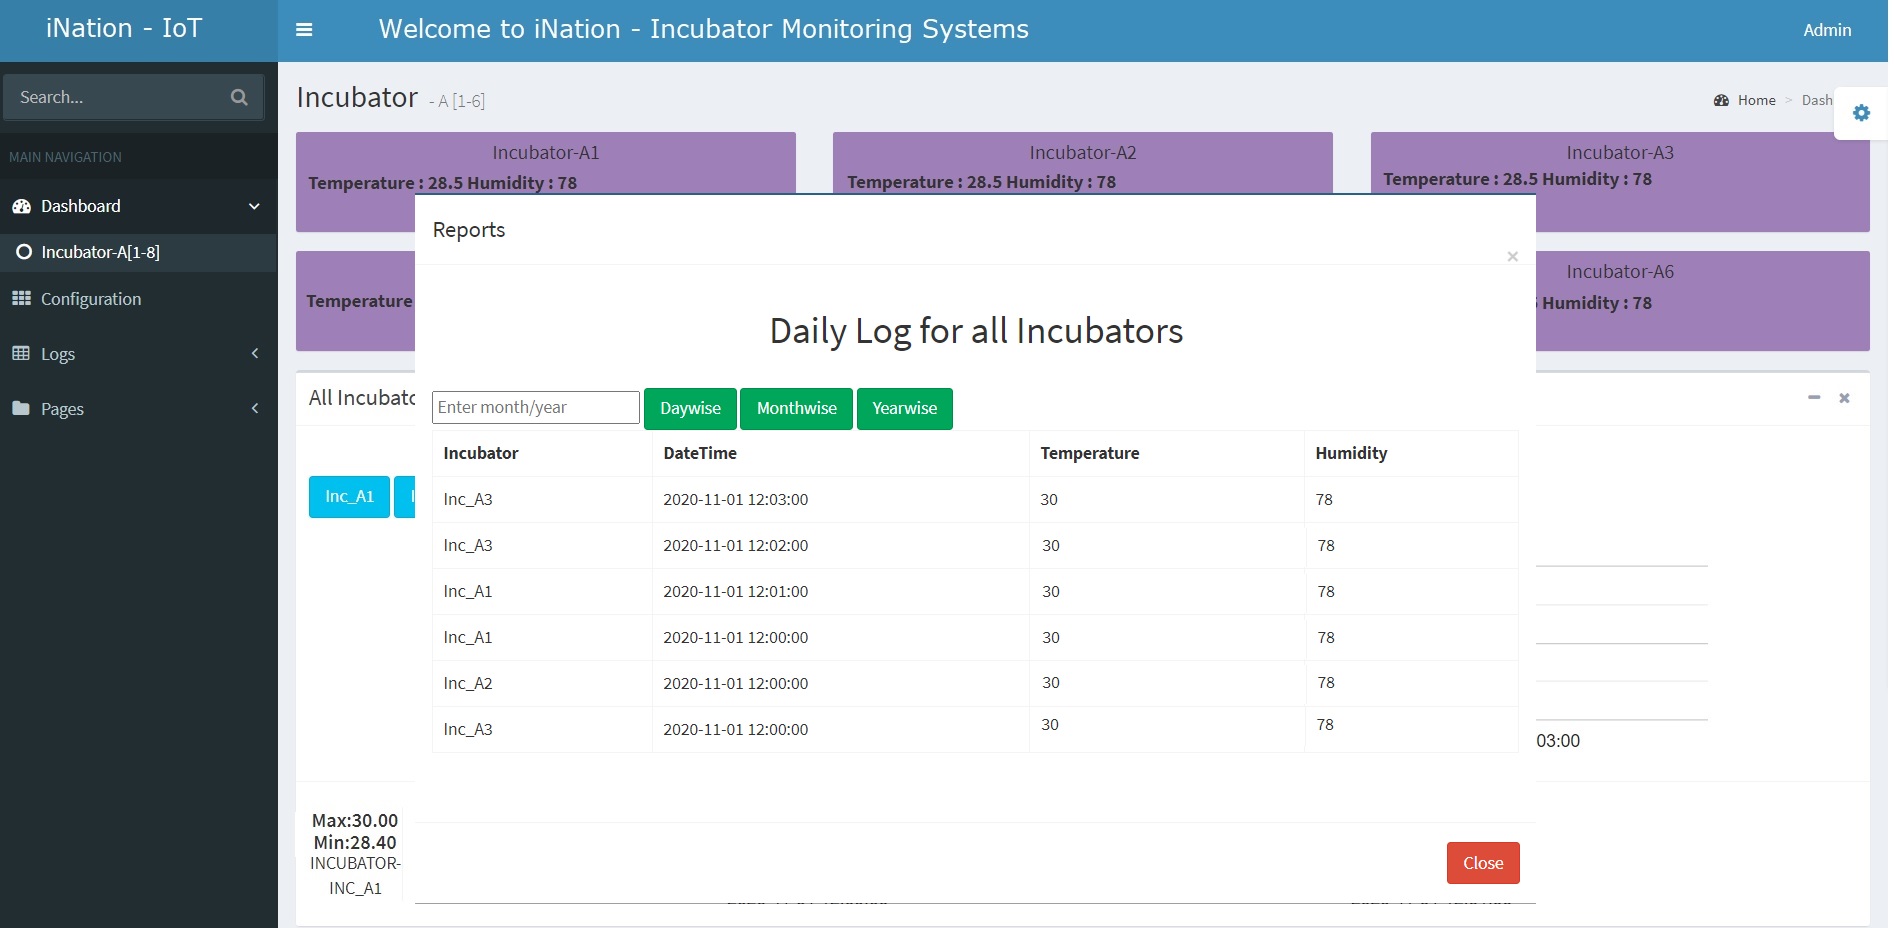Expand the Pages submenu arrow
This screenshot has height=928, width=1894.
tap(255, 408)
